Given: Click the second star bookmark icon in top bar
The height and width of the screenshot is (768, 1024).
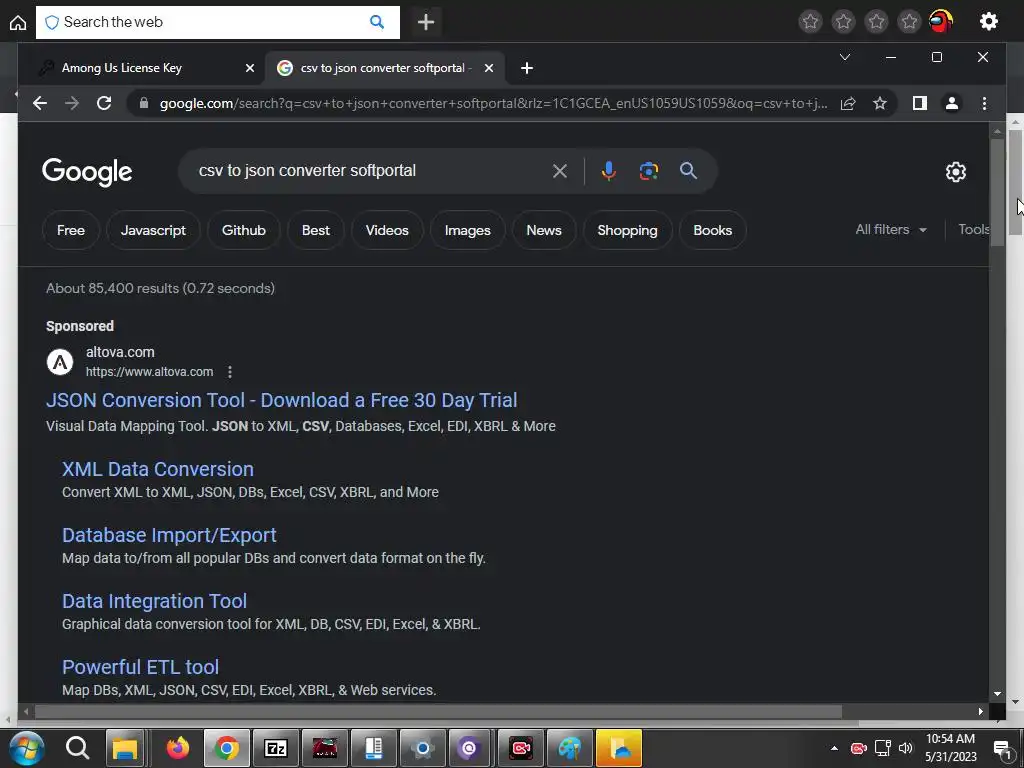Looking at the screenshot, I should [x=843, y=22].
